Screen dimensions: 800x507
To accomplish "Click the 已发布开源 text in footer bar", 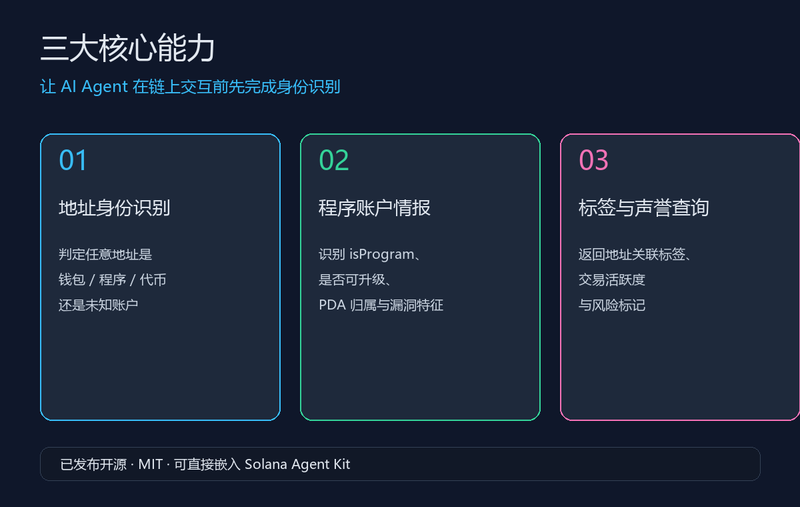I will click(93, 464).
